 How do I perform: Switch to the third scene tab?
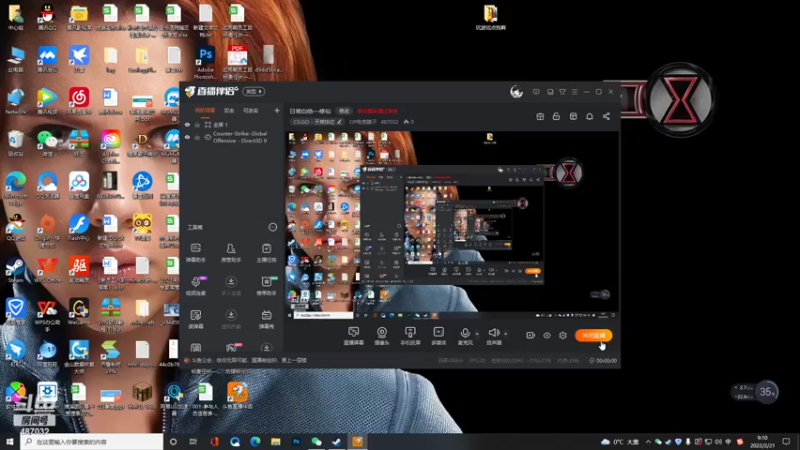[x=251, y=110]
